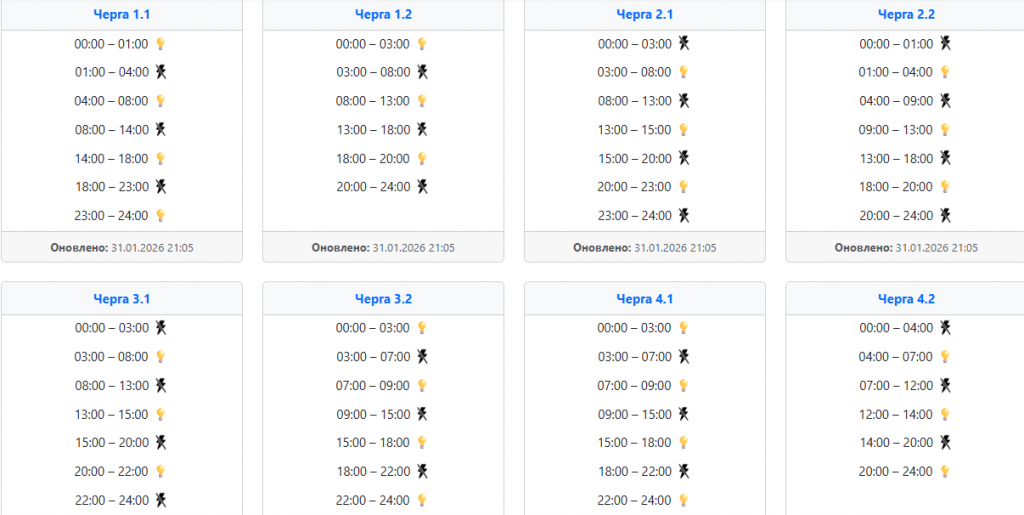Click light bulb icon for Черга 3.2 07:00 – 09:00
The height and width of the screenshot is (515, 1024).
coord(422,386)
